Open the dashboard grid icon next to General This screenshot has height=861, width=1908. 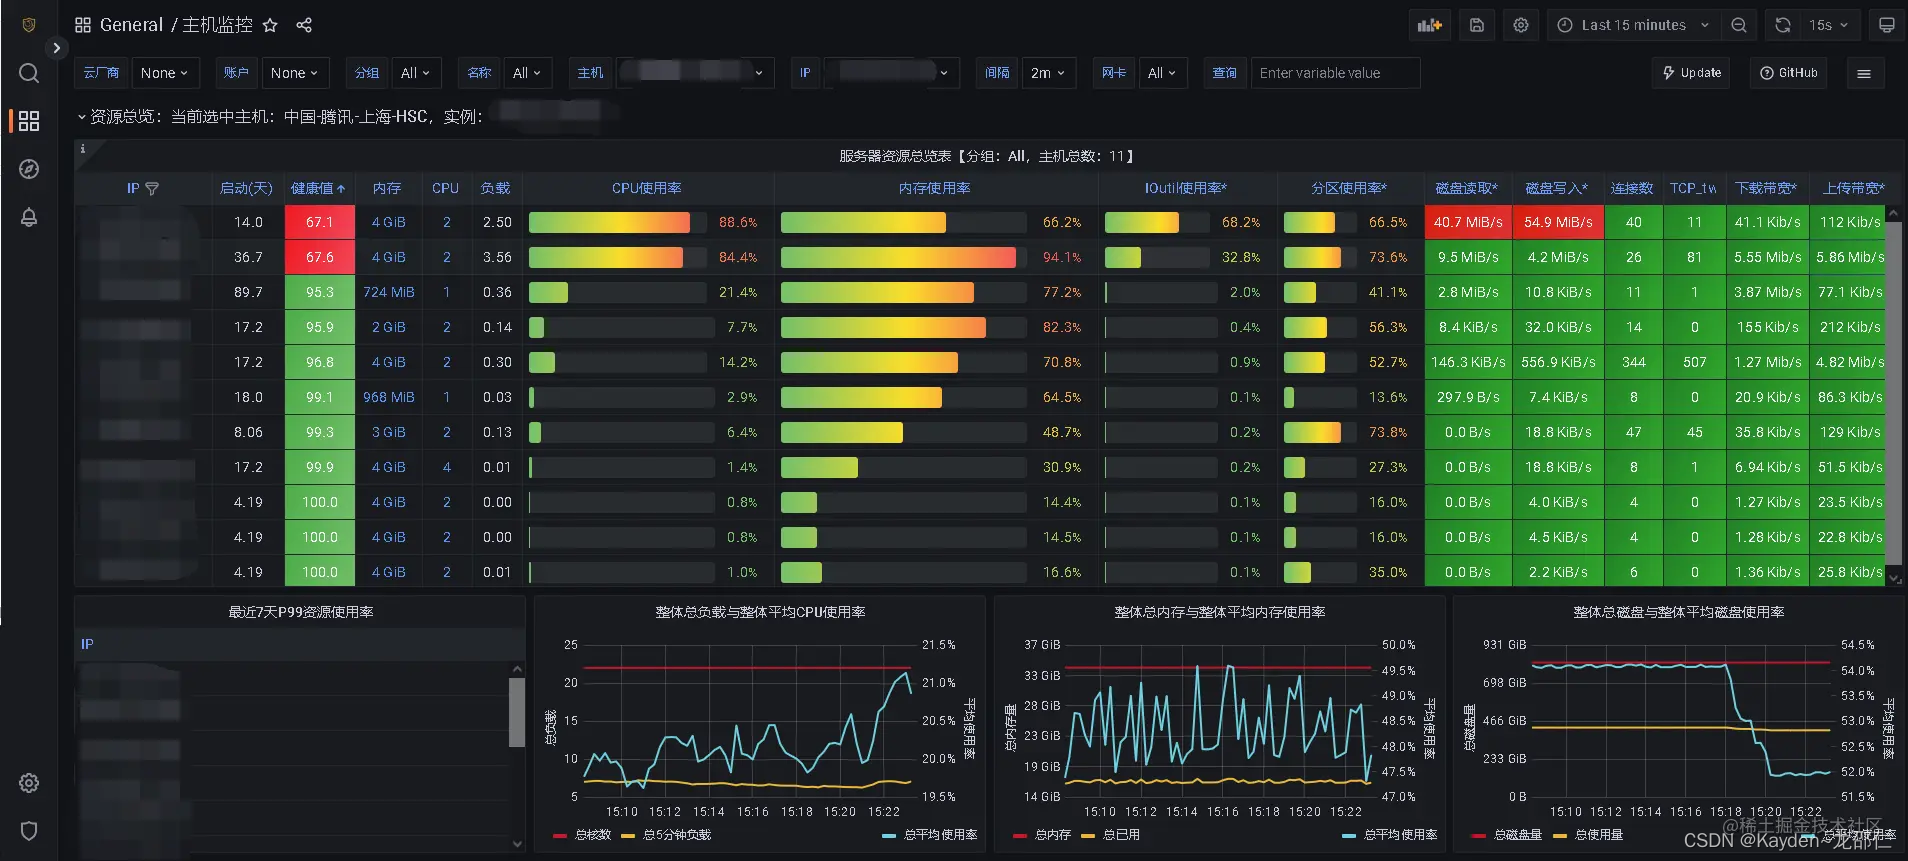point(83,25)
